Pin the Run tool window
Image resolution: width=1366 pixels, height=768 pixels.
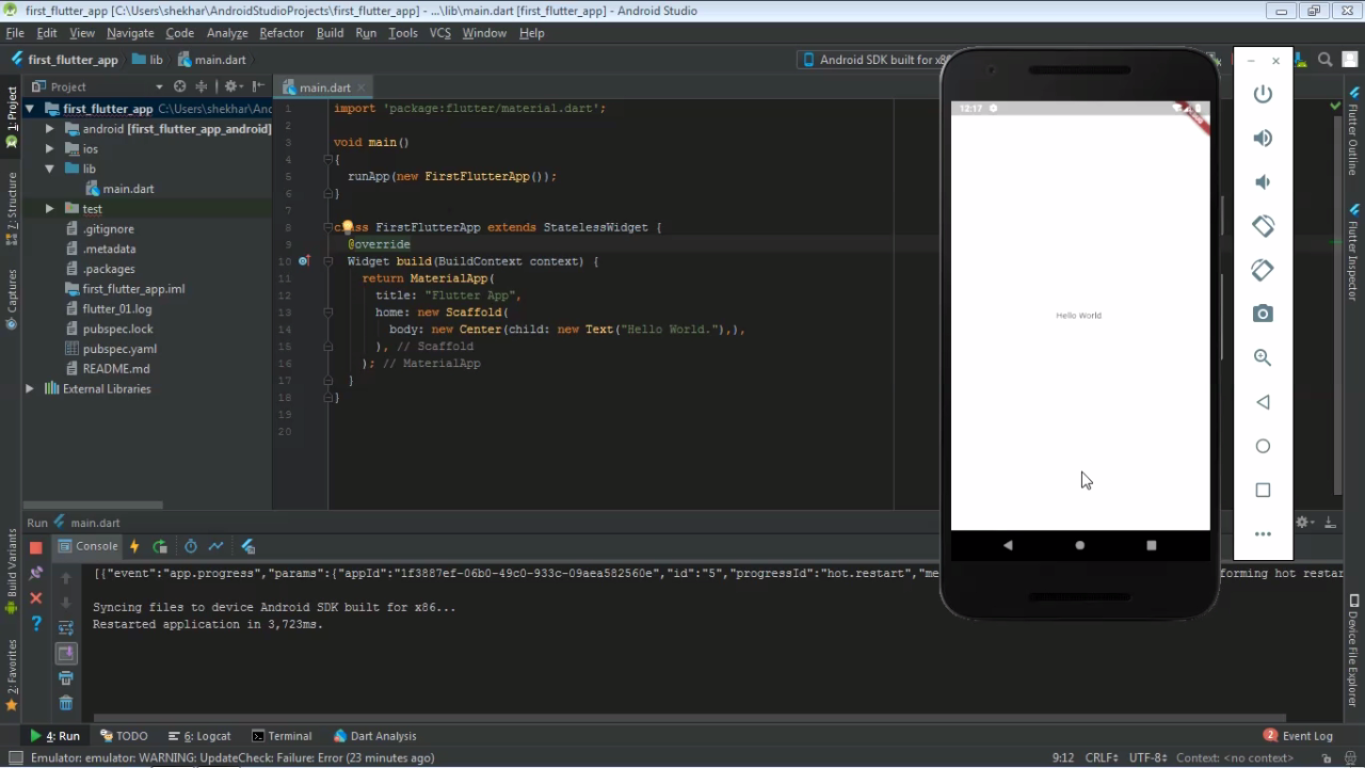pyautogui.click(x=36, y=572)
